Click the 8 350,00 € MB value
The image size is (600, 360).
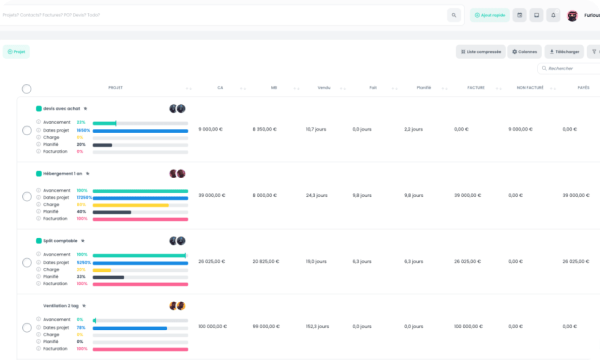point(264,129)
